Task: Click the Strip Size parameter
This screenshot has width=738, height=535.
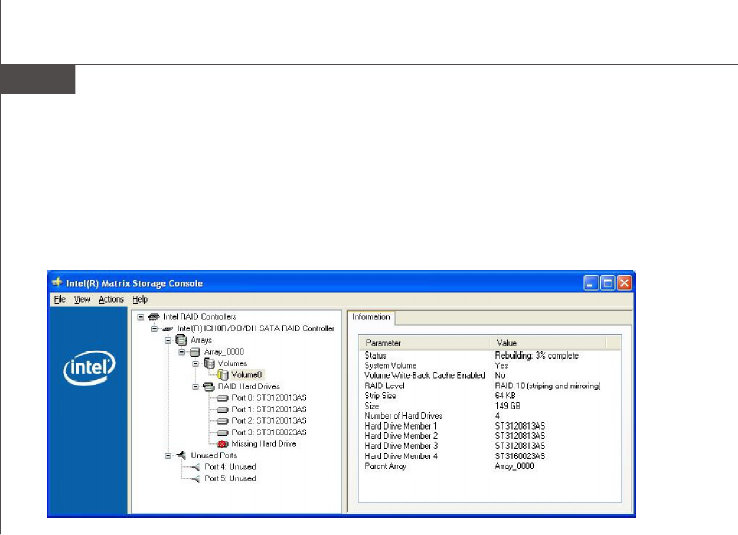Action: (x=380, y=396)
